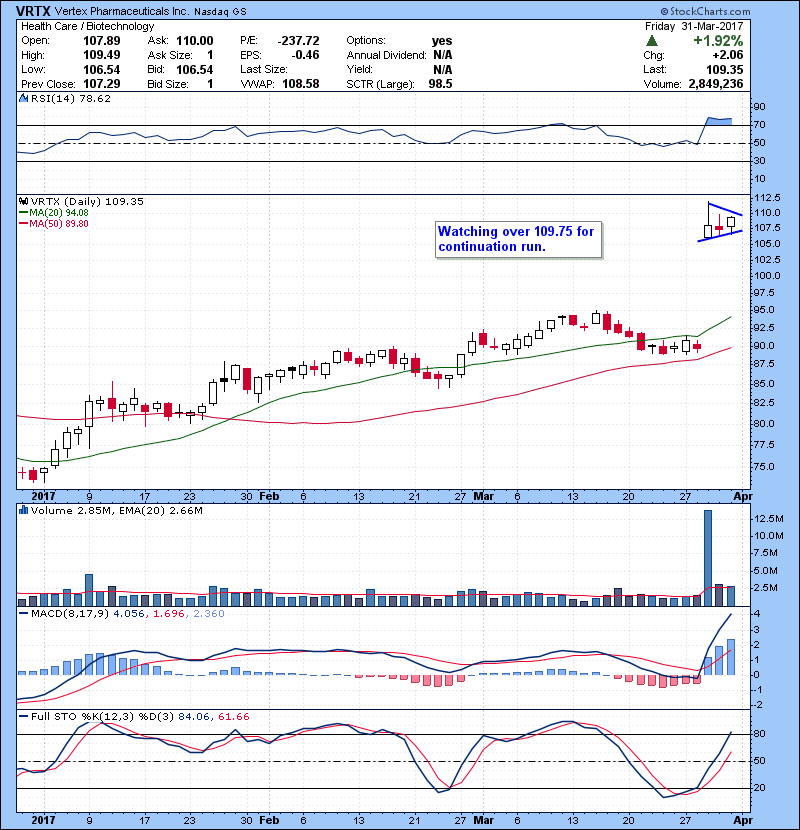Viewport: 800px width, 830px height.
Task: Click the tallest volume spike bar
Action: [x=708, y=558]
